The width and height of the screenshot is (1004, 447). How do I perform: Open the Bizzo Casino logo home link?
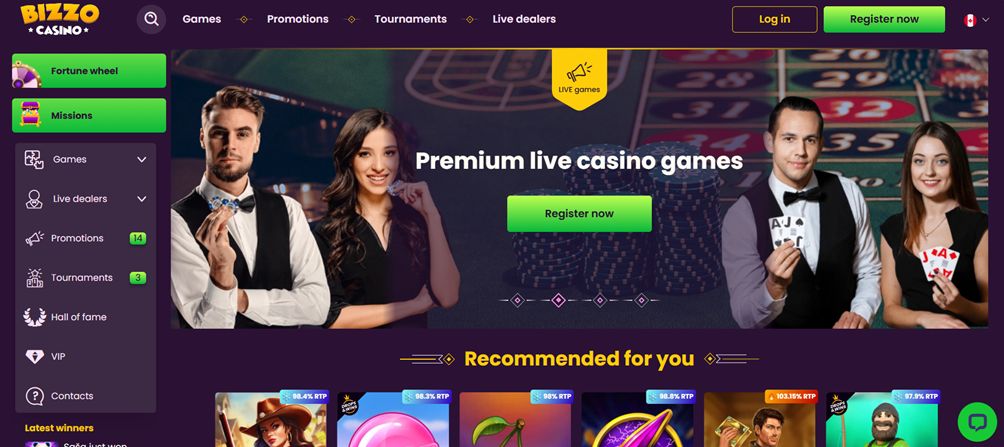60,19
